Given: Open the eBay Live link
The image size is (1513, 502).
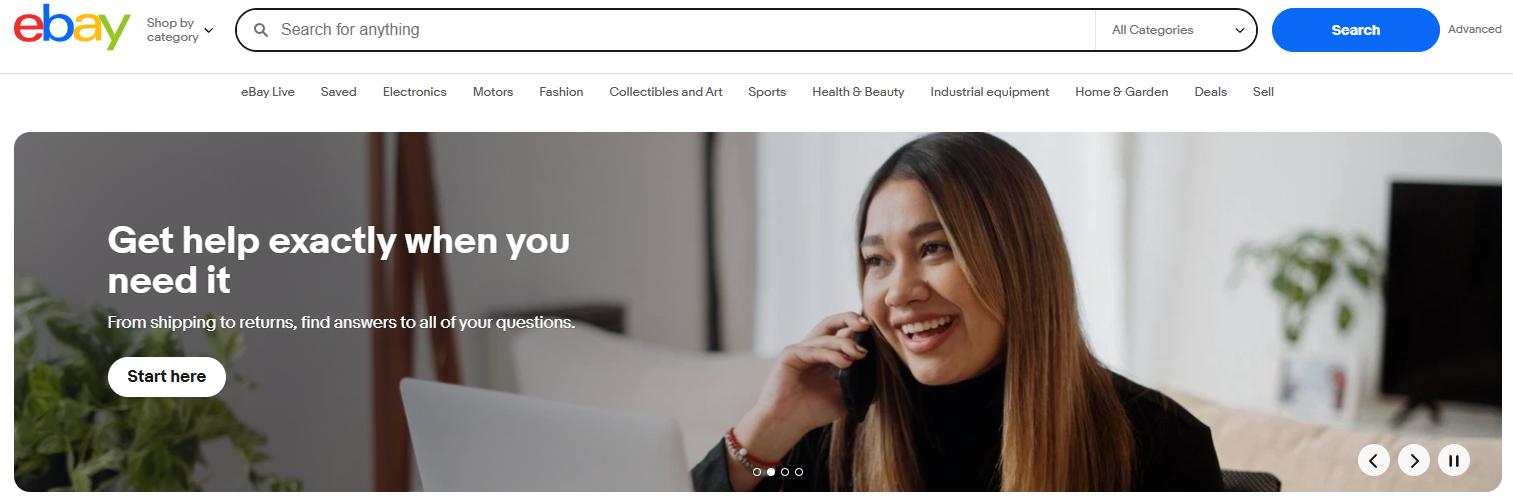Looking at the screenshot, I should pos(268,92).
